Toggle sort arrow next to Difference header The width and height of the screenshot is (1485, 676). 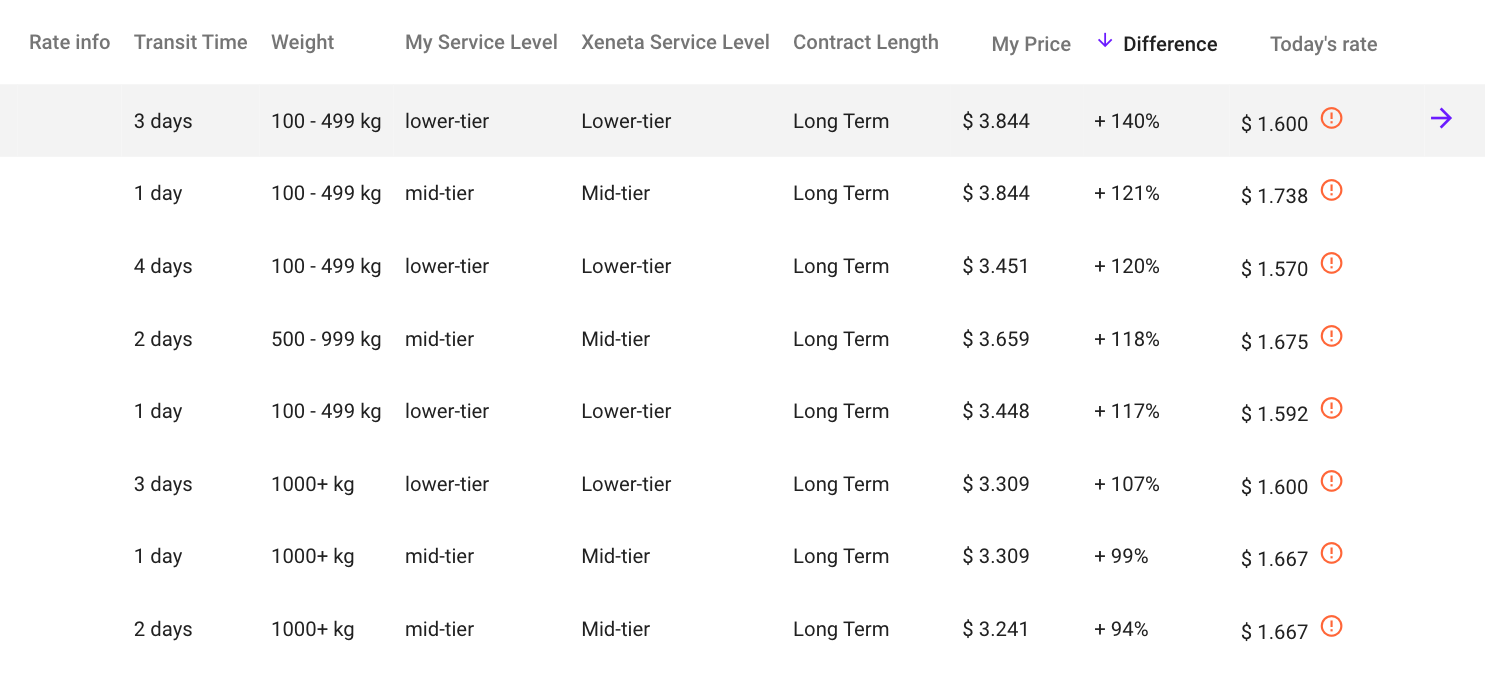[x=1105, y=41]
